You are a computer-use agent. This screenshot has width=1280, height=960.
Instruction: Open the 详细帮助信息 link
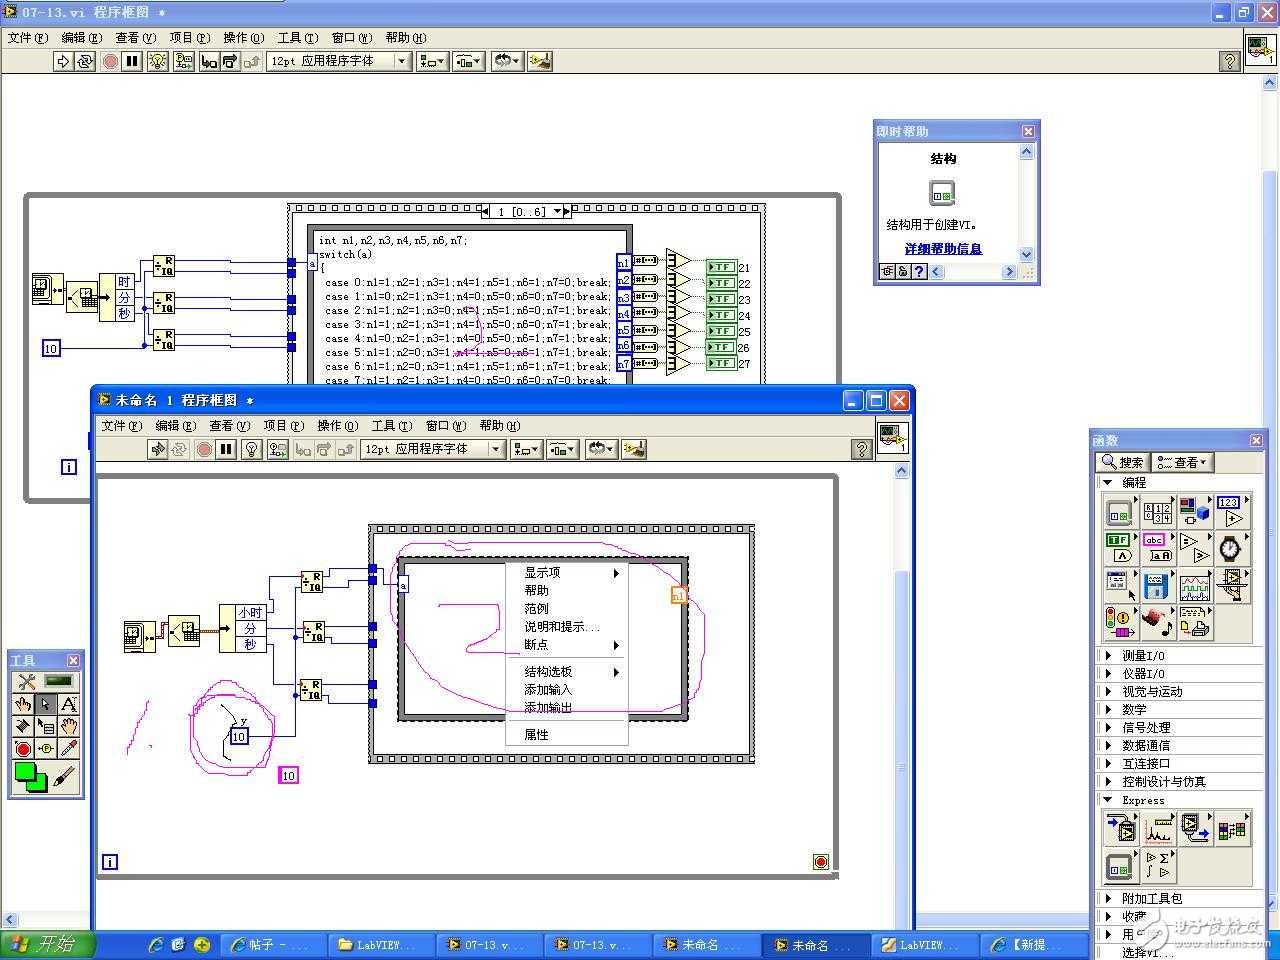pyautogui.click(x=943, y=249)
